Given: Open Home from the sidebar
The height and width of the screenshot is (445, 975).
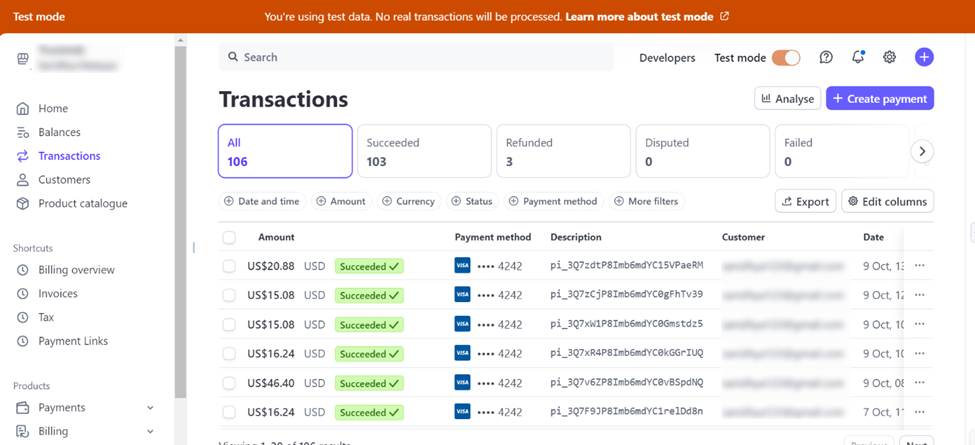Looking at the screenshot, I should (x=53, y=108).
